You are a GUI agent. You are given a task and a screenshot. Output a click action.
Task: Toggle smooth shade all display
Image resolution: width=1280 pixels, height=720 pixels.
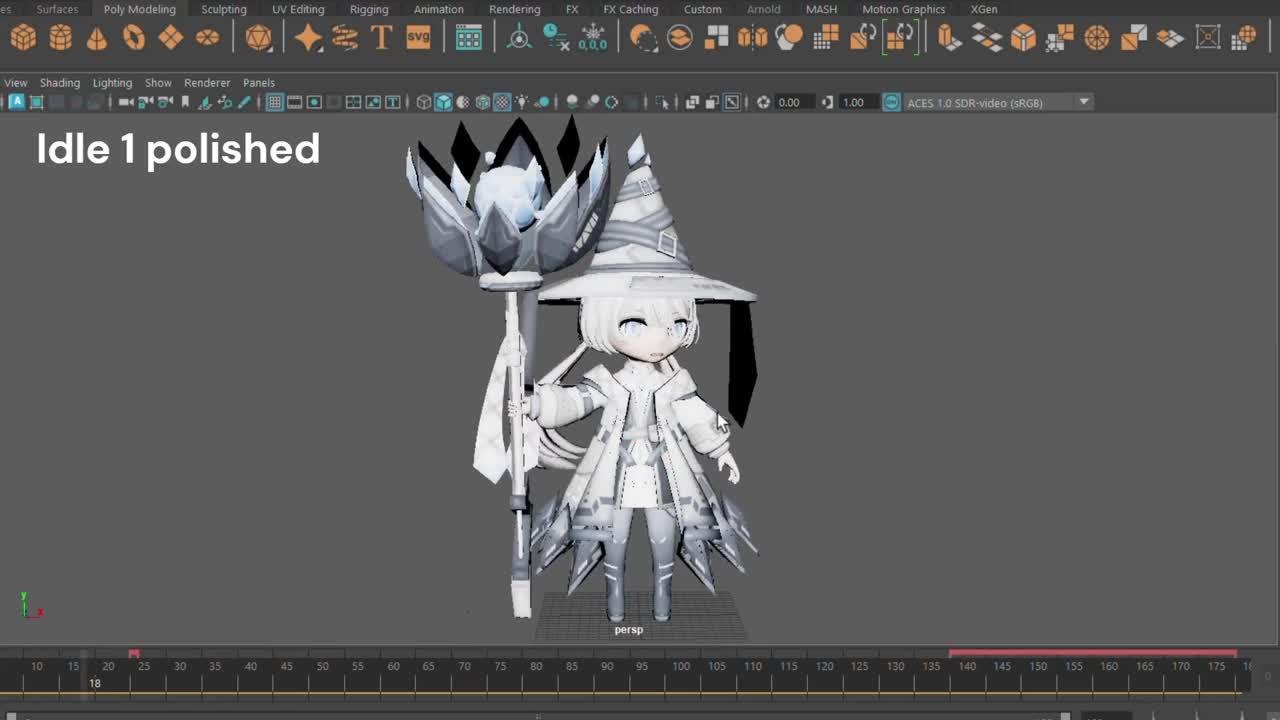443,102
